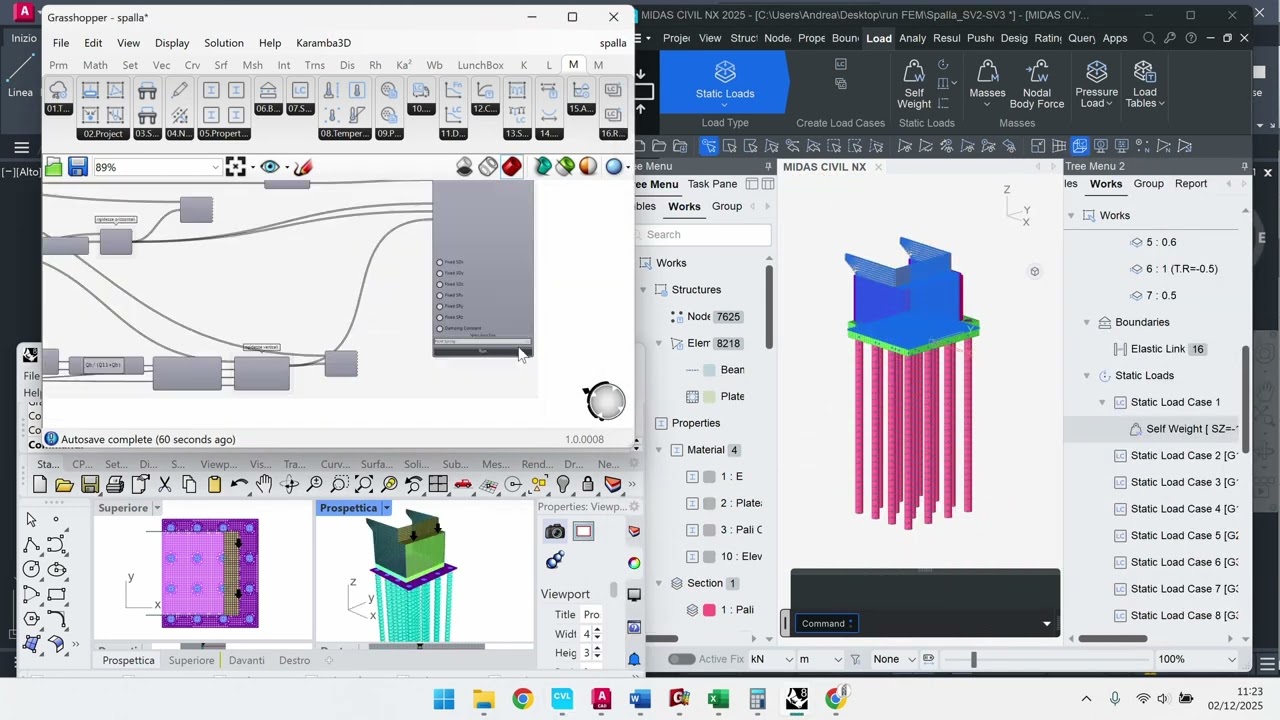
Task: Enable shaded preview red cylinder icon
Action: (x=512, y=167)
